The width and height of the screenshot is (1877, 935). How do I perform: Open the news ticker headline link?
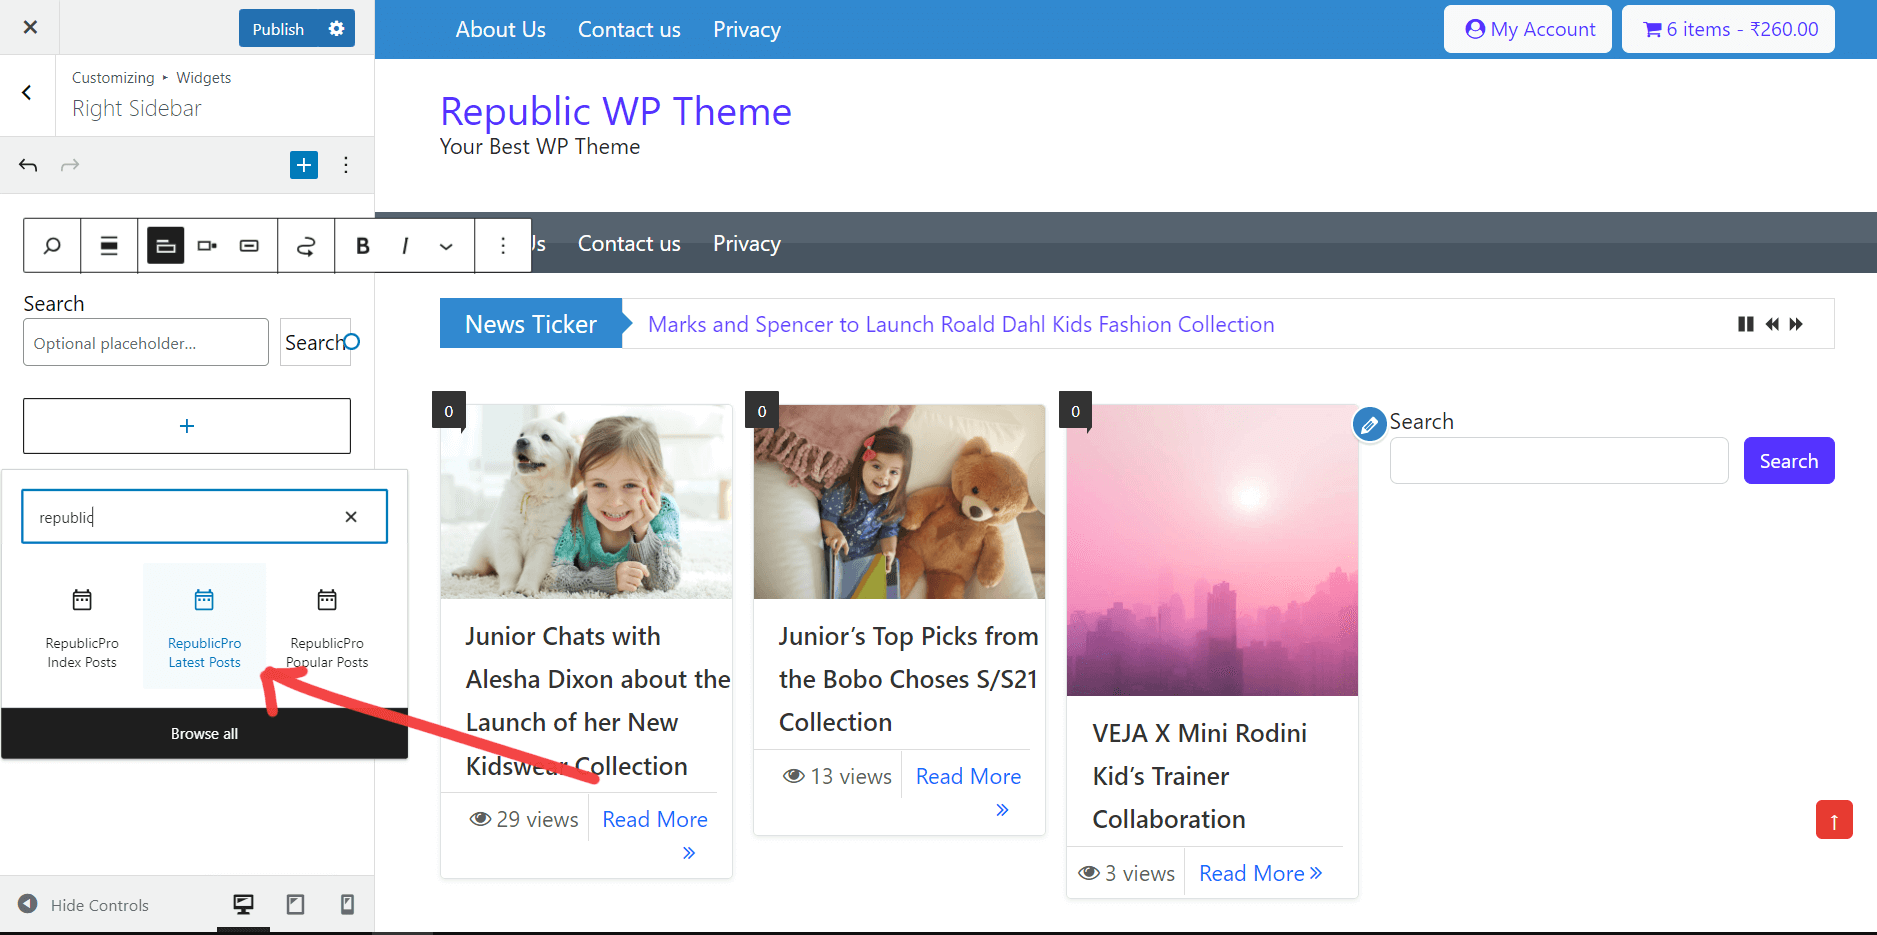point(961,325)
